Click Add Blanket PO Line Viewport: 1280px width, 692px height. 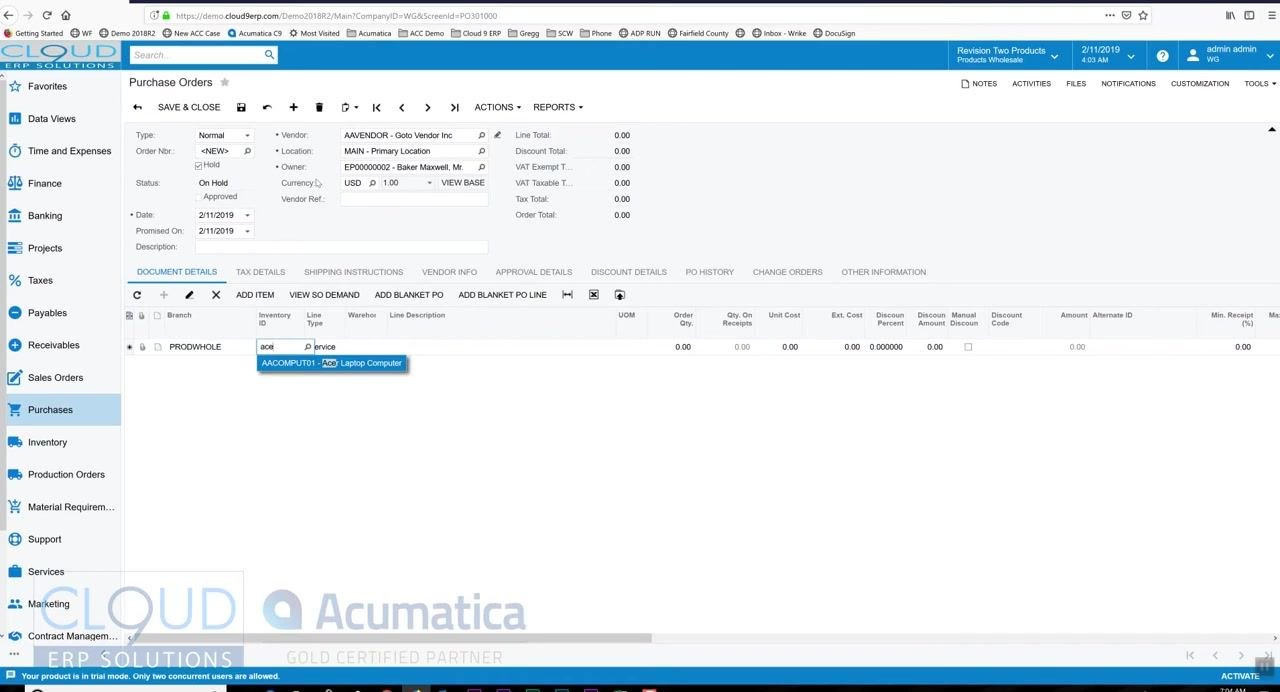(x=502, y=295)
